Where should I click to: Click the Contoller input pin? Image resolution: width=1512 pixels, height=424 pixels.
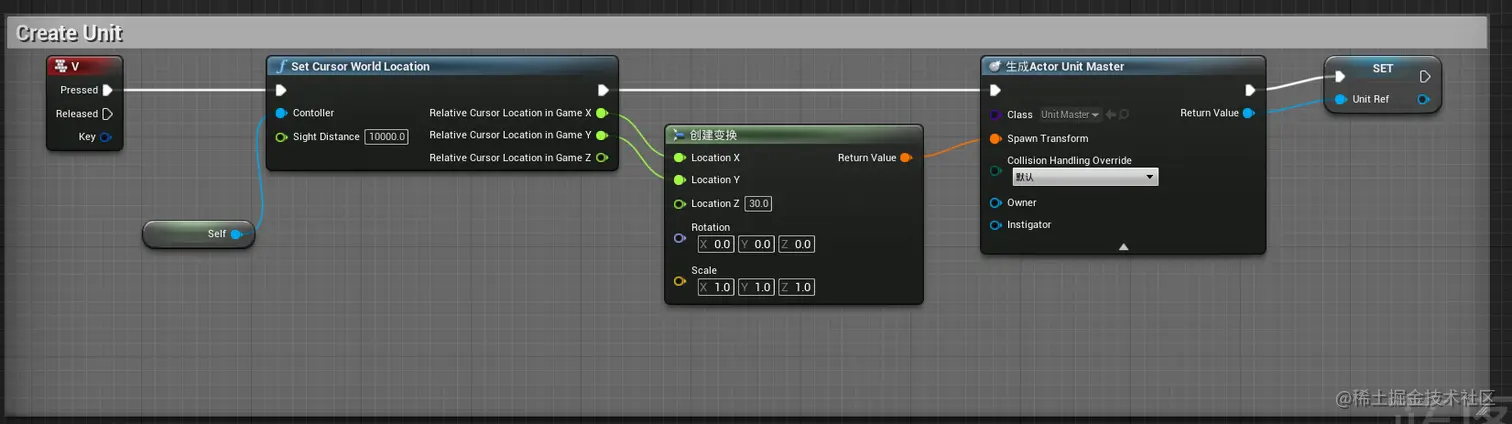point(281,113)
